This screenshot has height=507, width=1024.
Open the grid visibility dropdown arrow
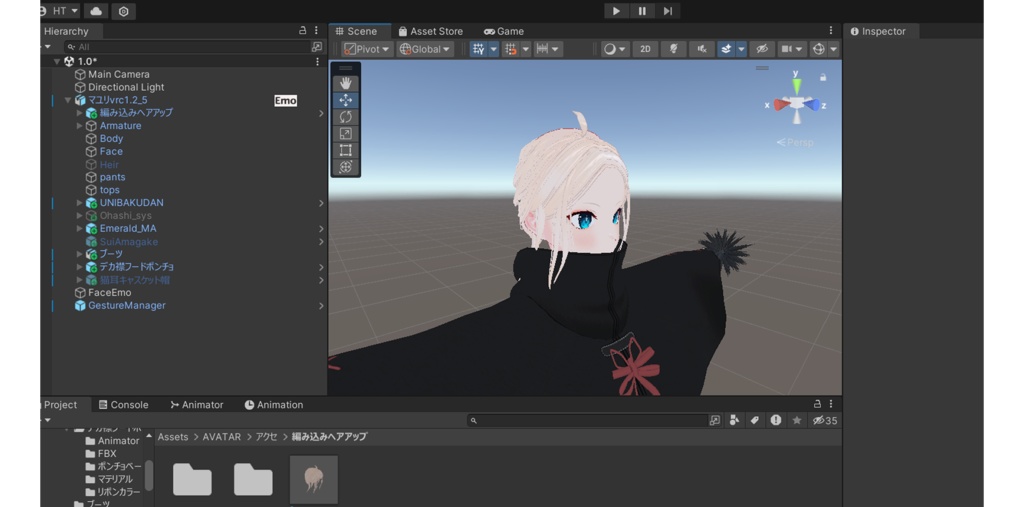[494, 49]
